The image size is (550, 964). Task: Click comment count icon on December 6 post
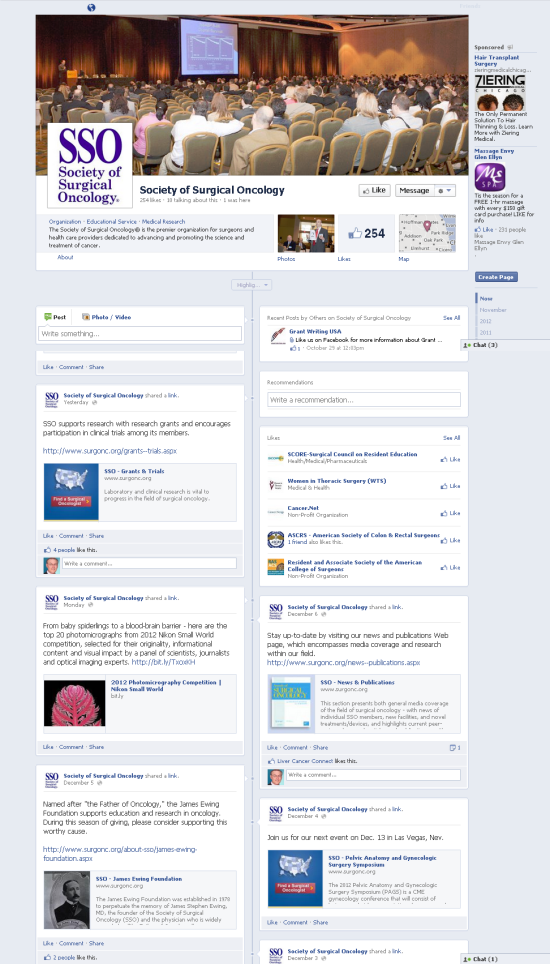(455, 748)
